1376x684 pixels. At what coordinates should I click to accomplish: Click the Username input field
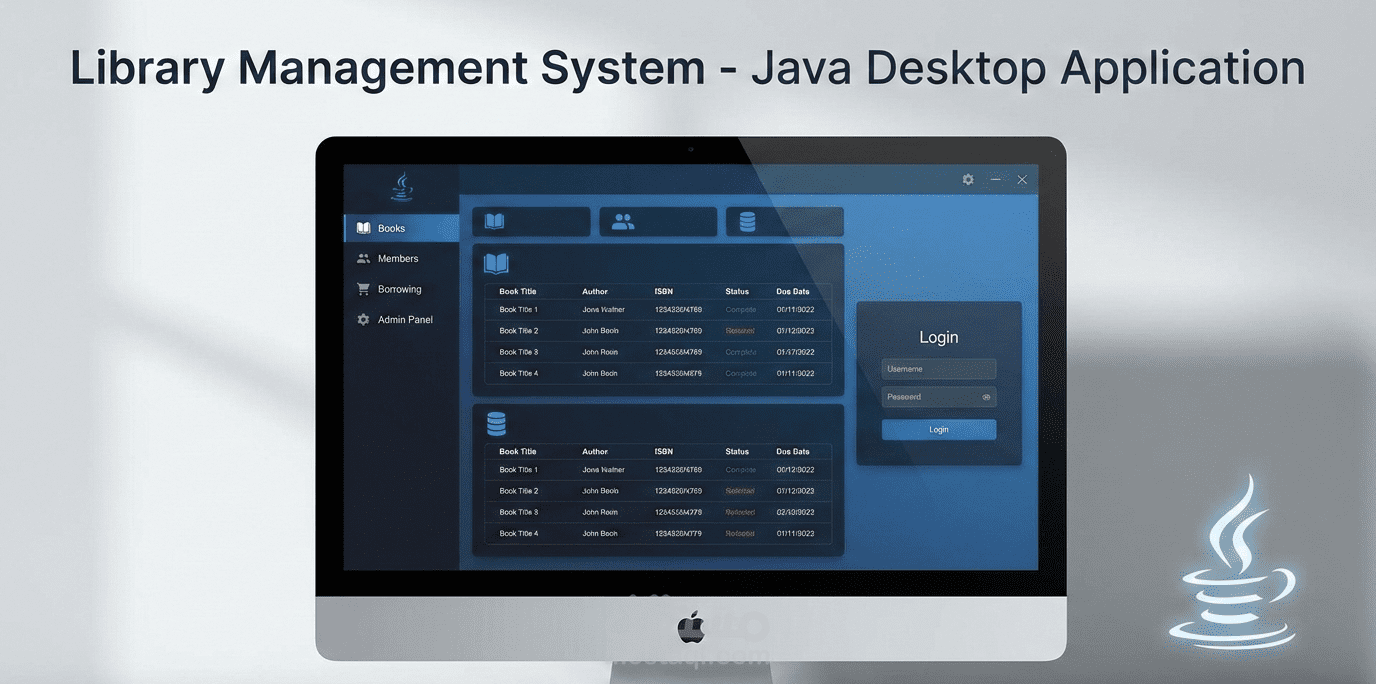pyautogui.click(x=938, y=368)
